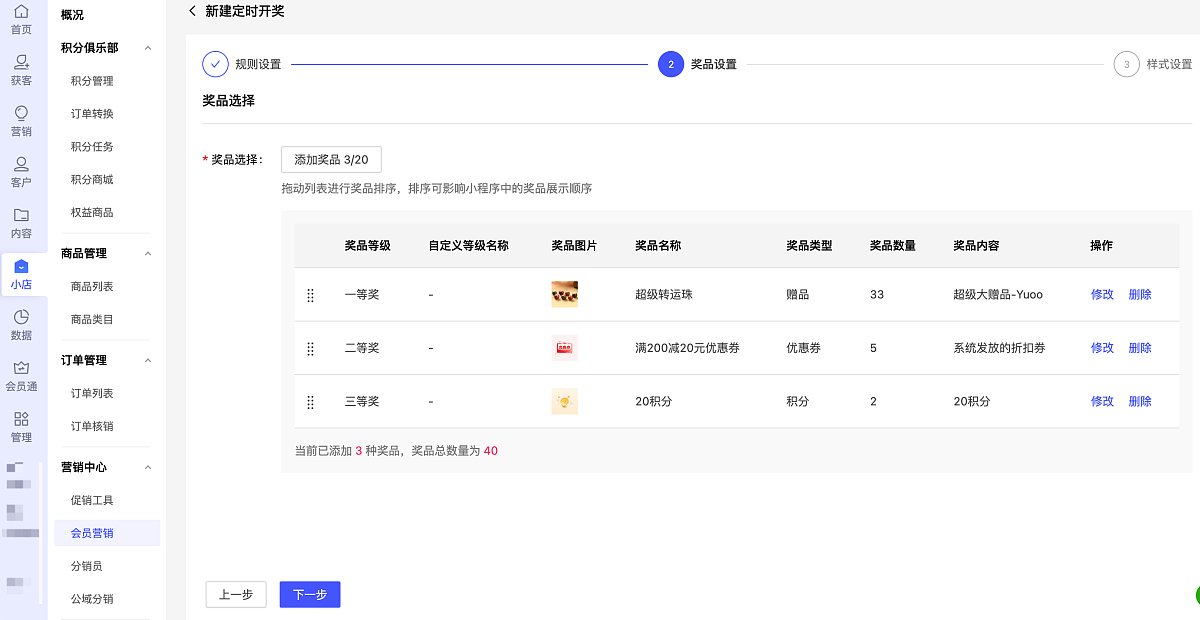Viewport: 1200px width, 620px height.
Task: Collapse the 商品管理 menu group
Action: click(148, 254)
